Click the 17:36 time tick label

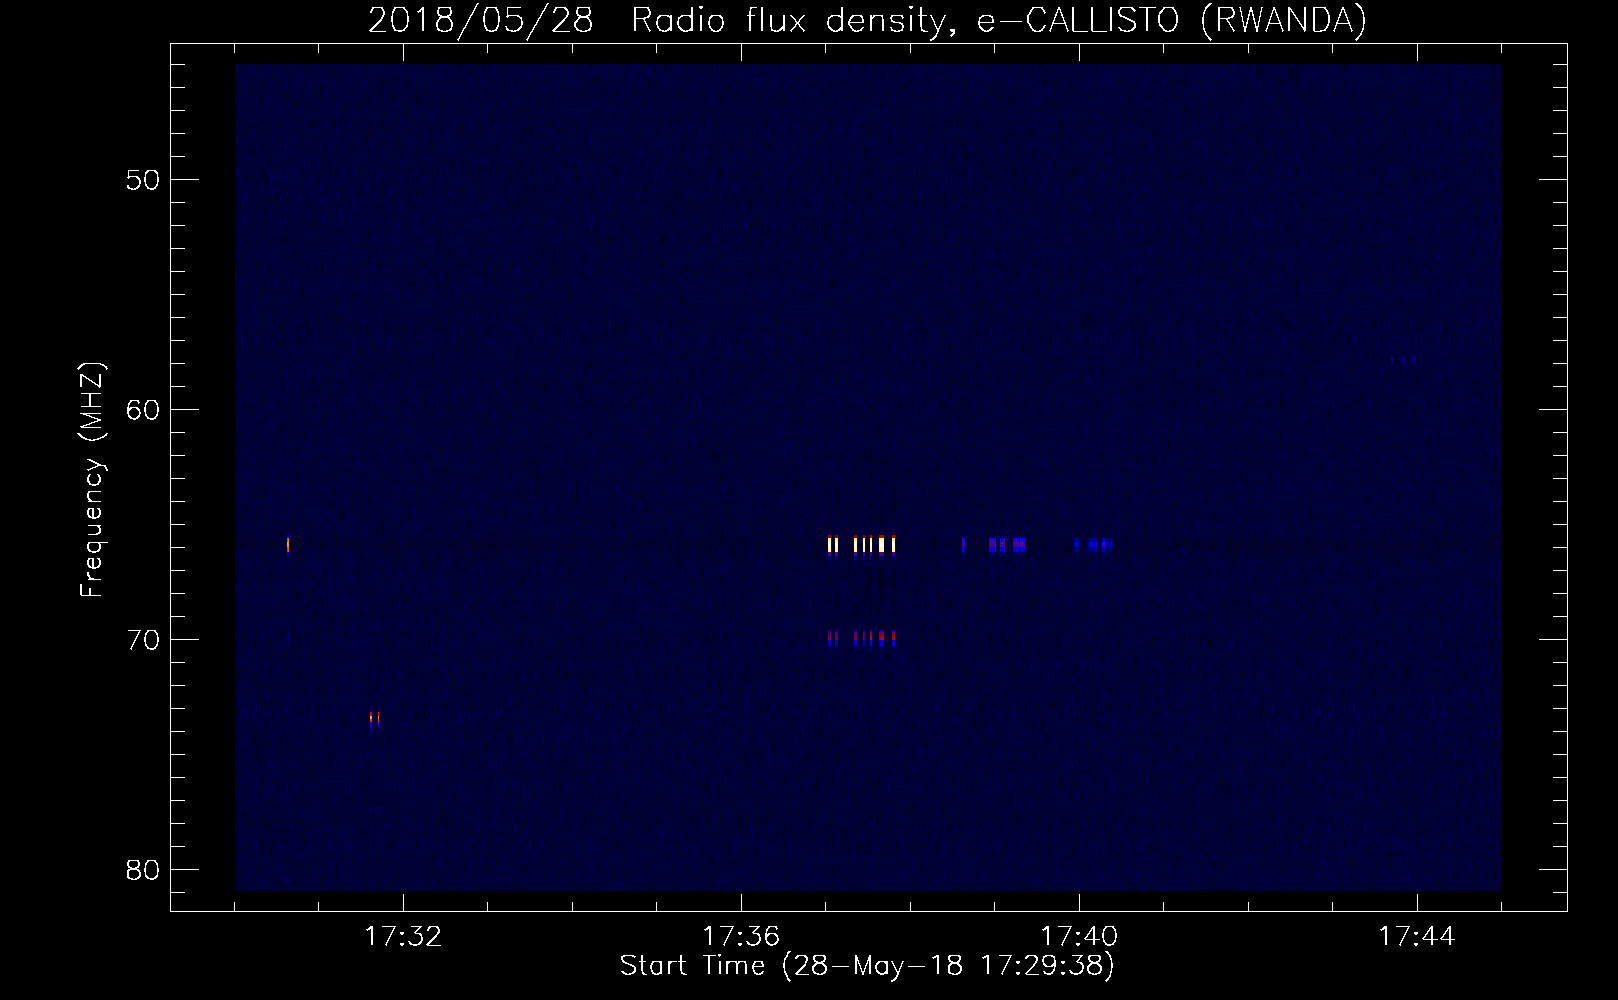click(741, 937)
